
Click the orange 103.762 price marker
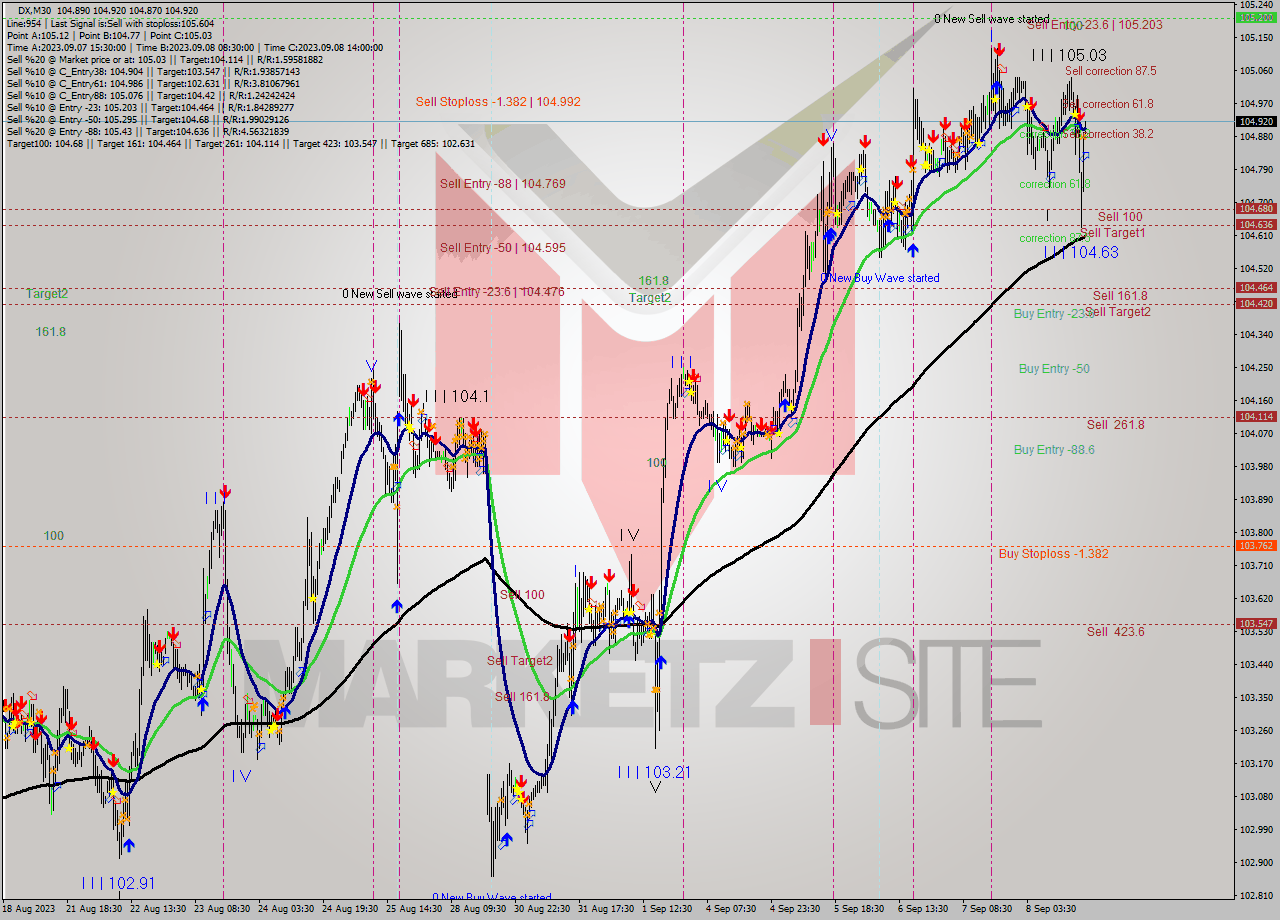(1255, 546)
